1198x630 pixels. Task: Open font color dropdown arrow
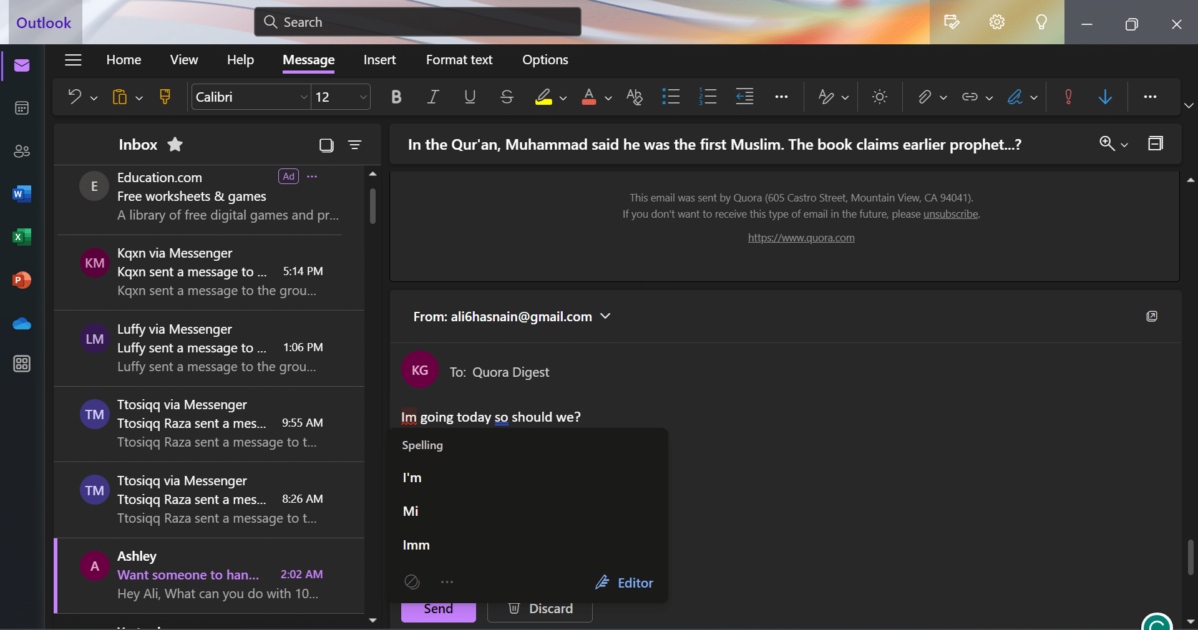click(x=608, y=99)
